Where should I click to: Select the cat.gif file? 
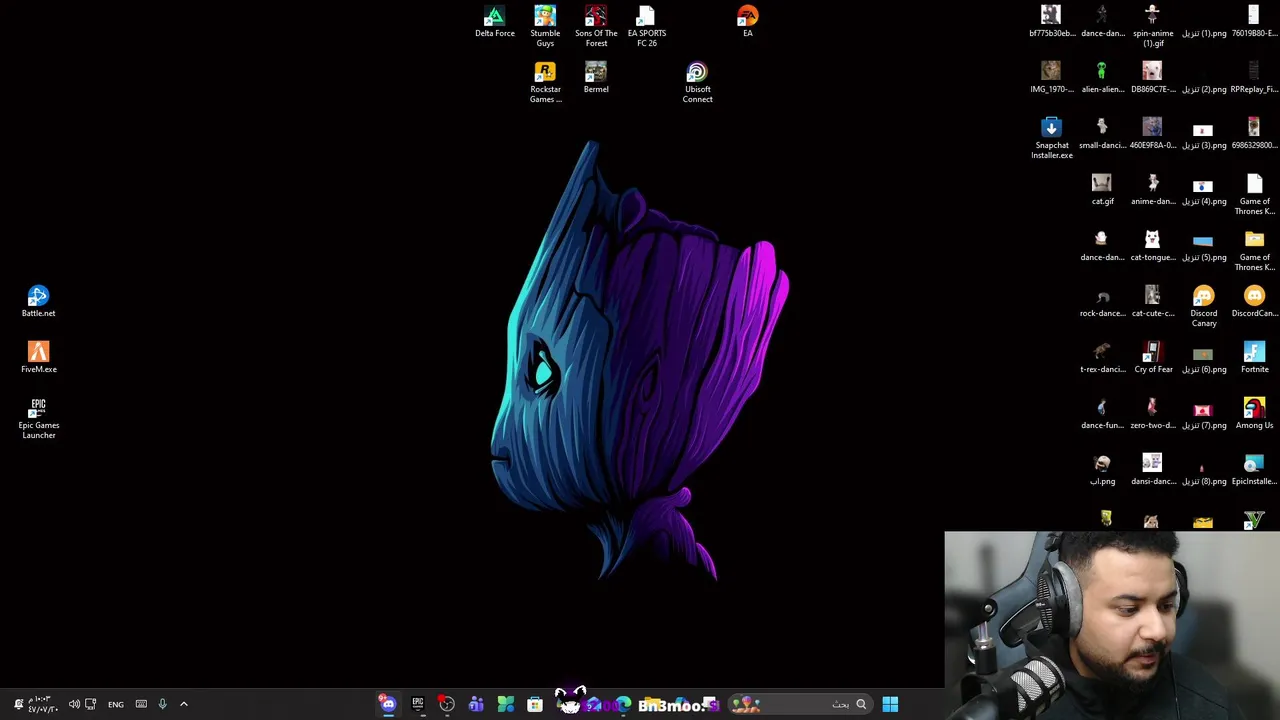coord(1102,190)
